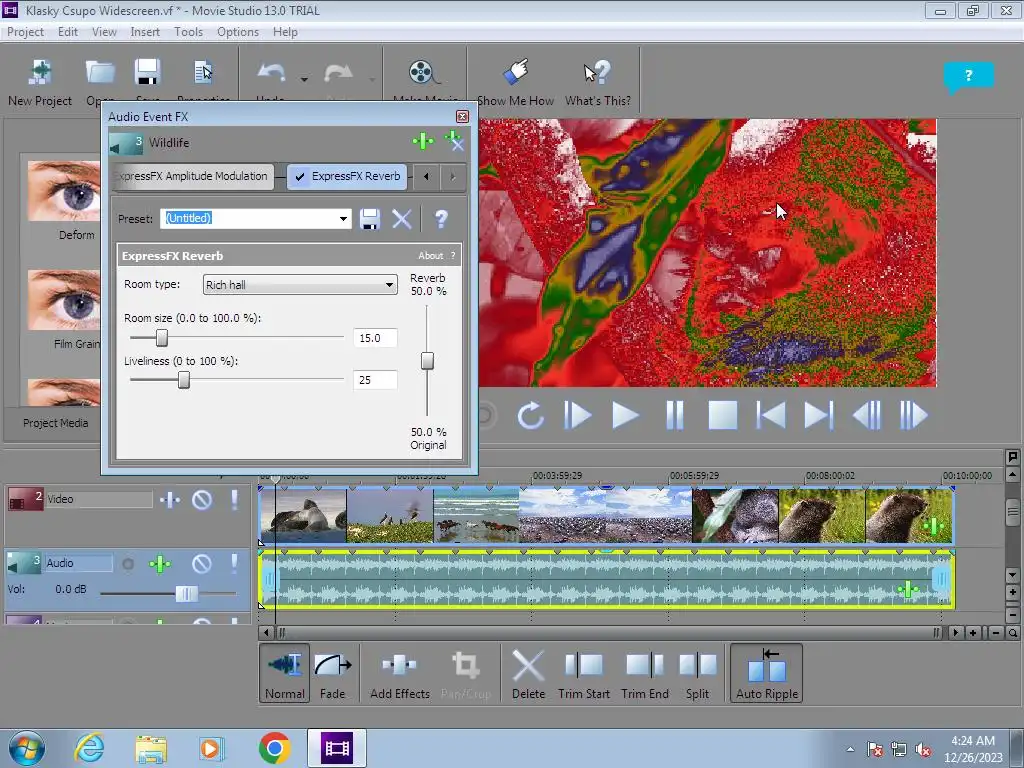
Task: Click the Stop button in preview
Action: [723, 415]
